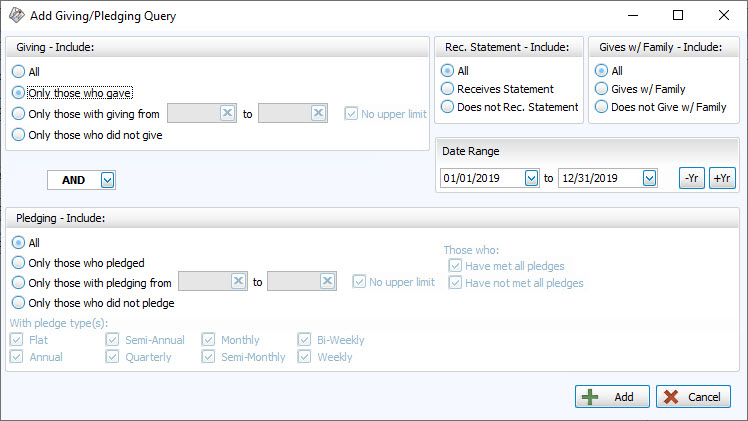Screen dimensions: 748x421
Task: Clear the giving 'from' amount field icon
Action: pyautogui.click(x=226, y=114)
